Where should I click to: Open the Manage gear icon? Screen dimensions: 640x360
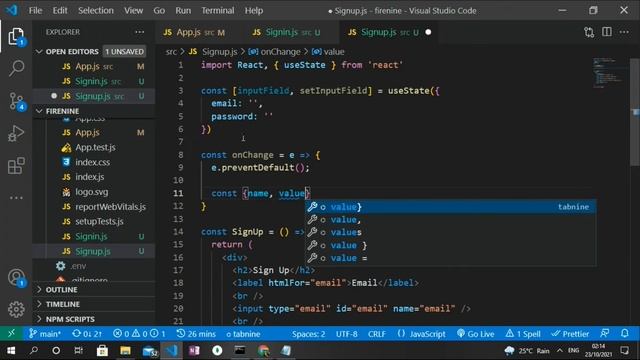point(16,309)
